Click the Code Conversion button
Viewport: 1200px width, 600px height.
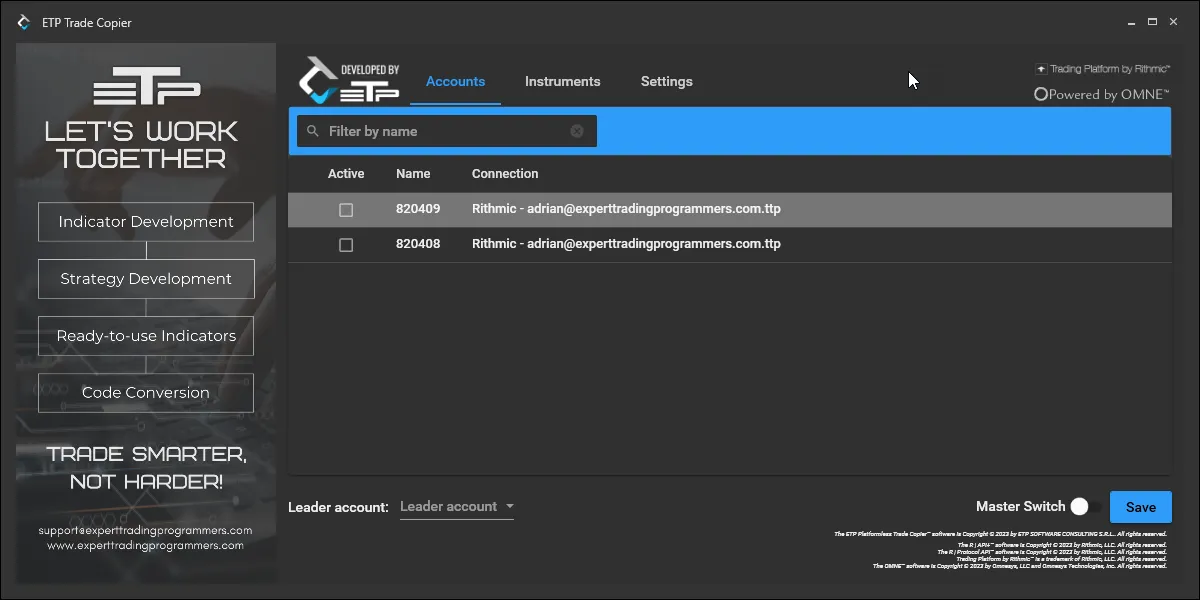click(146, 393)
